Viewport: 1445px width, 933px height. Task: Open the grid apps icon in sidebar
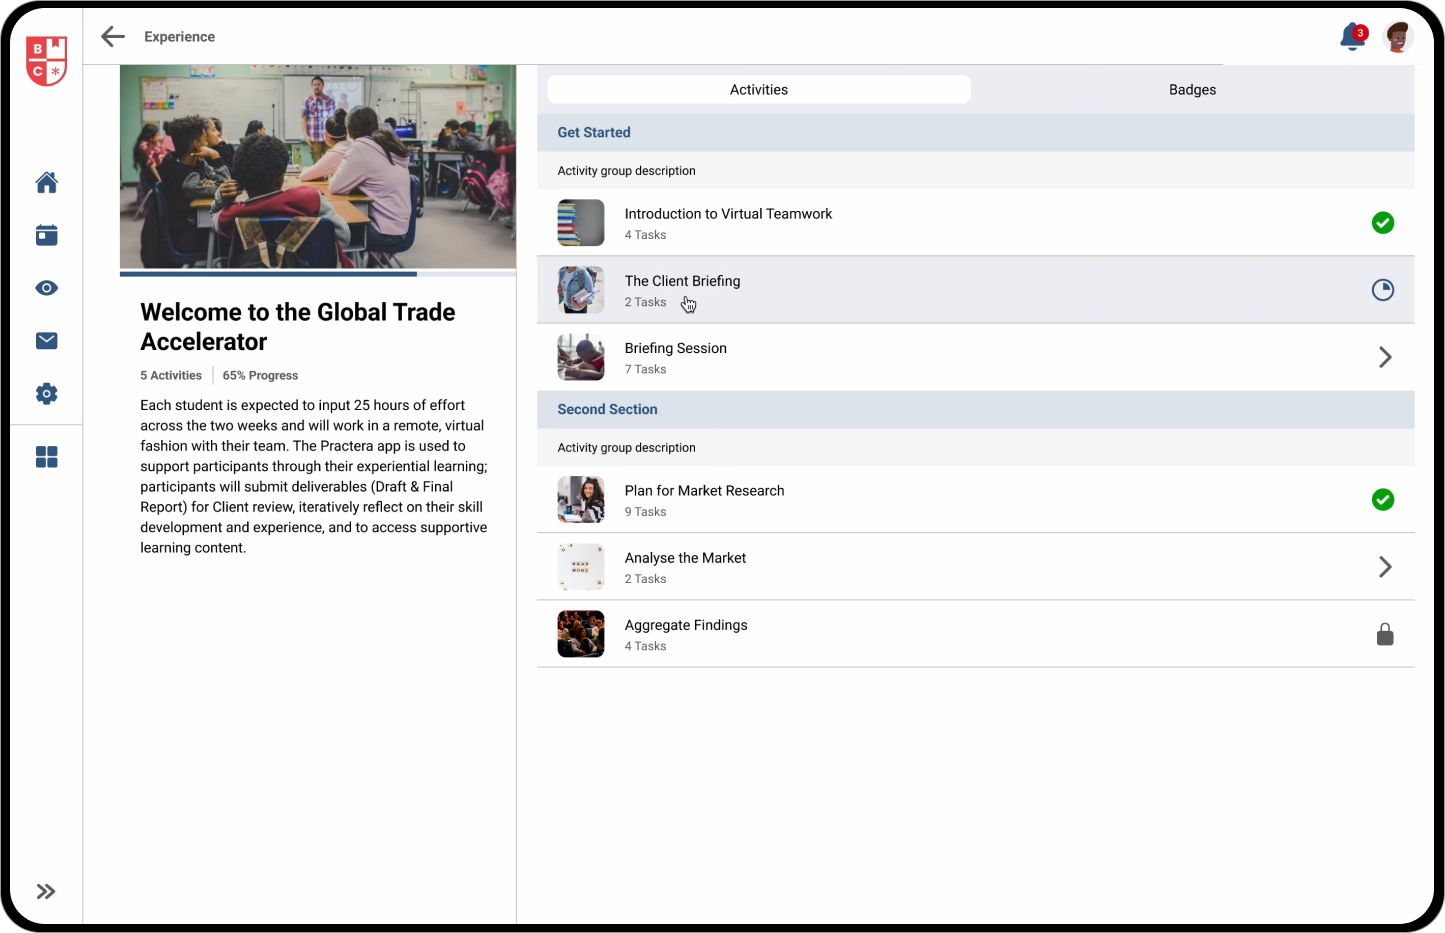click(46, 457)
